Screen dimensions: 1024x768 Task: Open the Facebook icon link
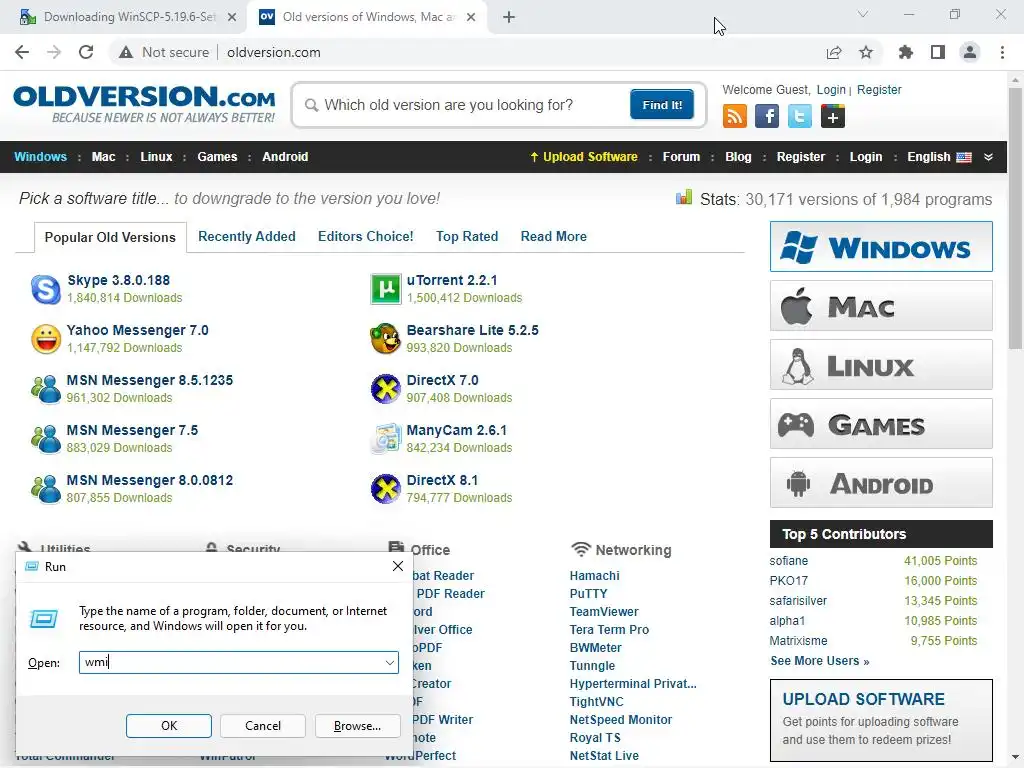[767, 117]
